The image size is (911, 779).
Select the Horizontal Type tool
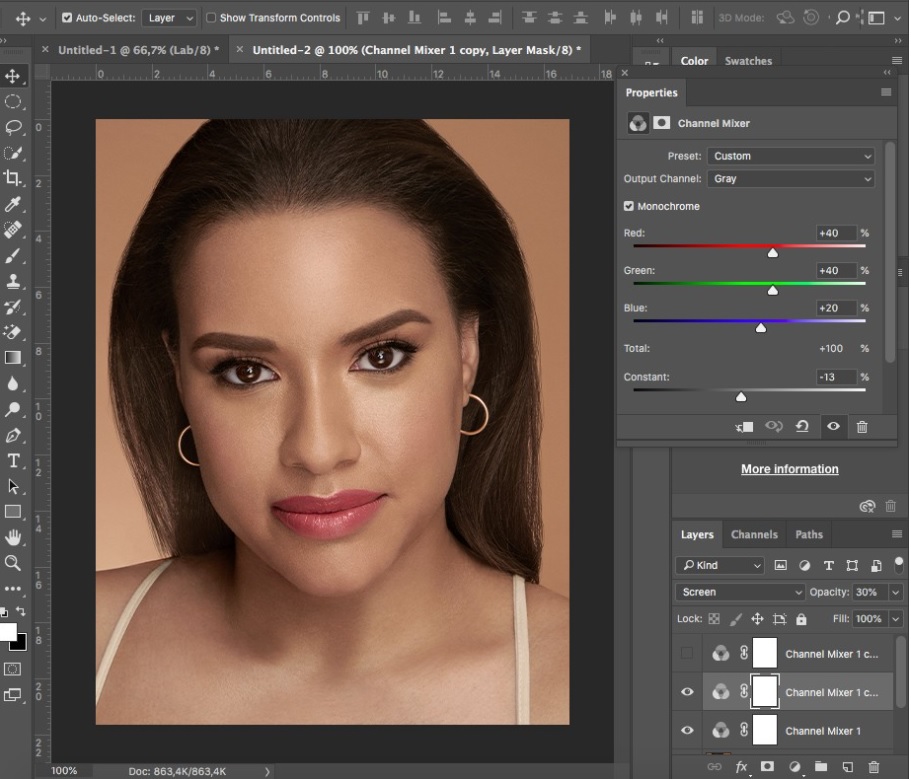tap(13, 460)
